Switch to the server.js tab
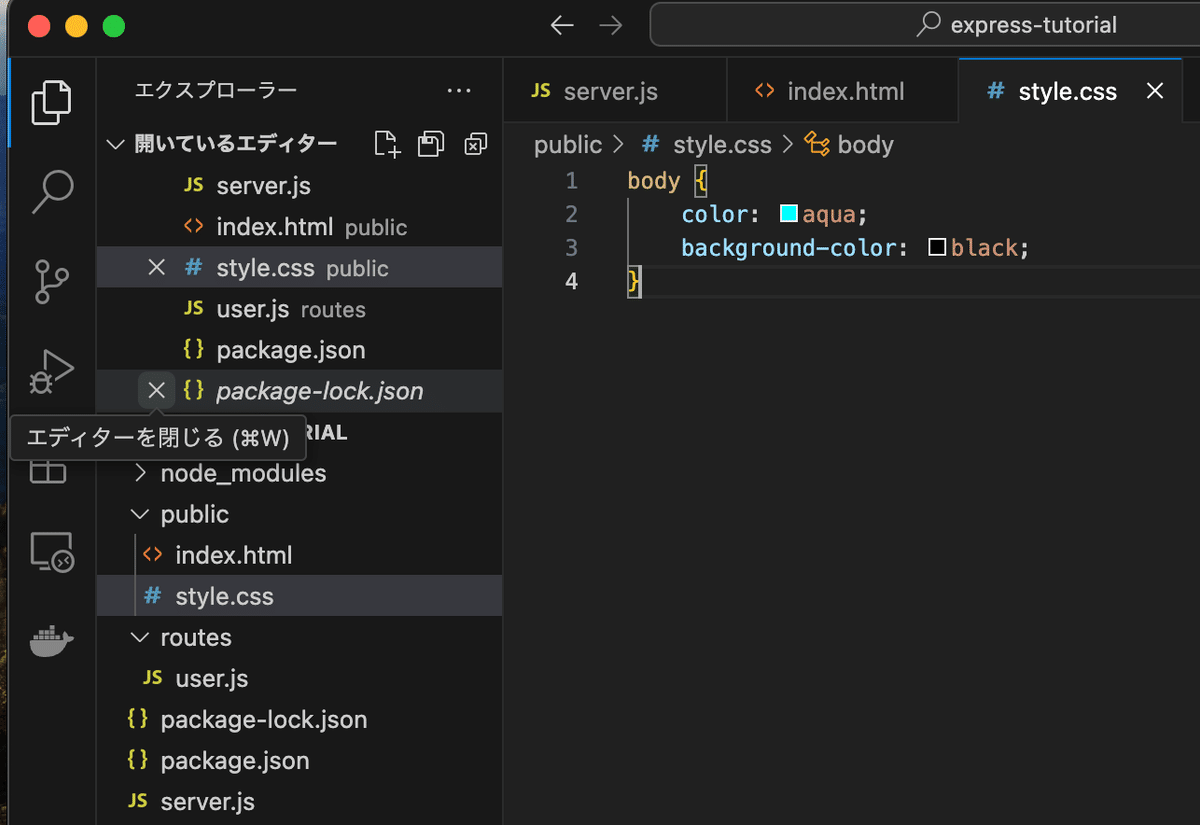This screenshot has height=825, width=1200. 614,91
